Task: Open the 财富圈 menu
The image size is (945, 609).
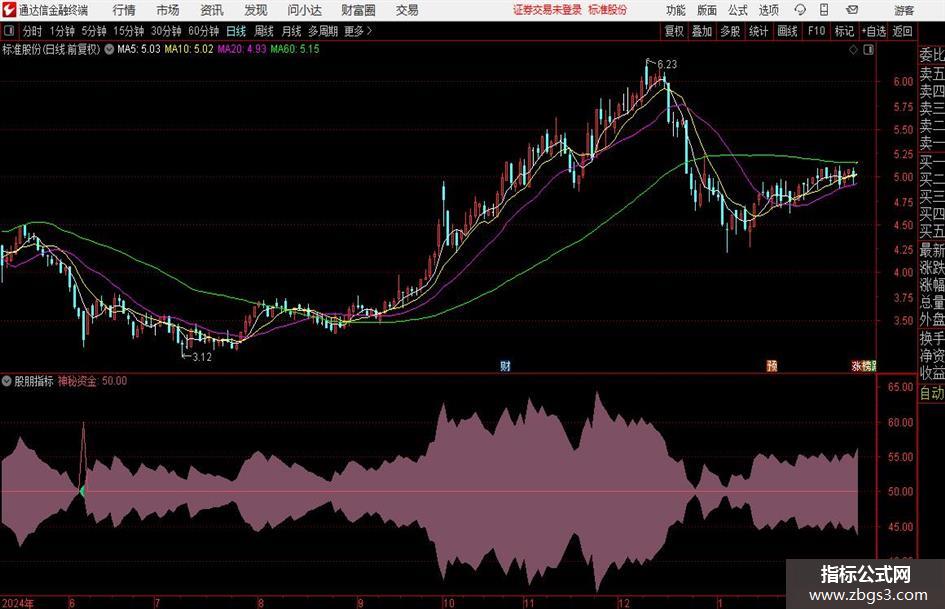Action: point(358,10)
